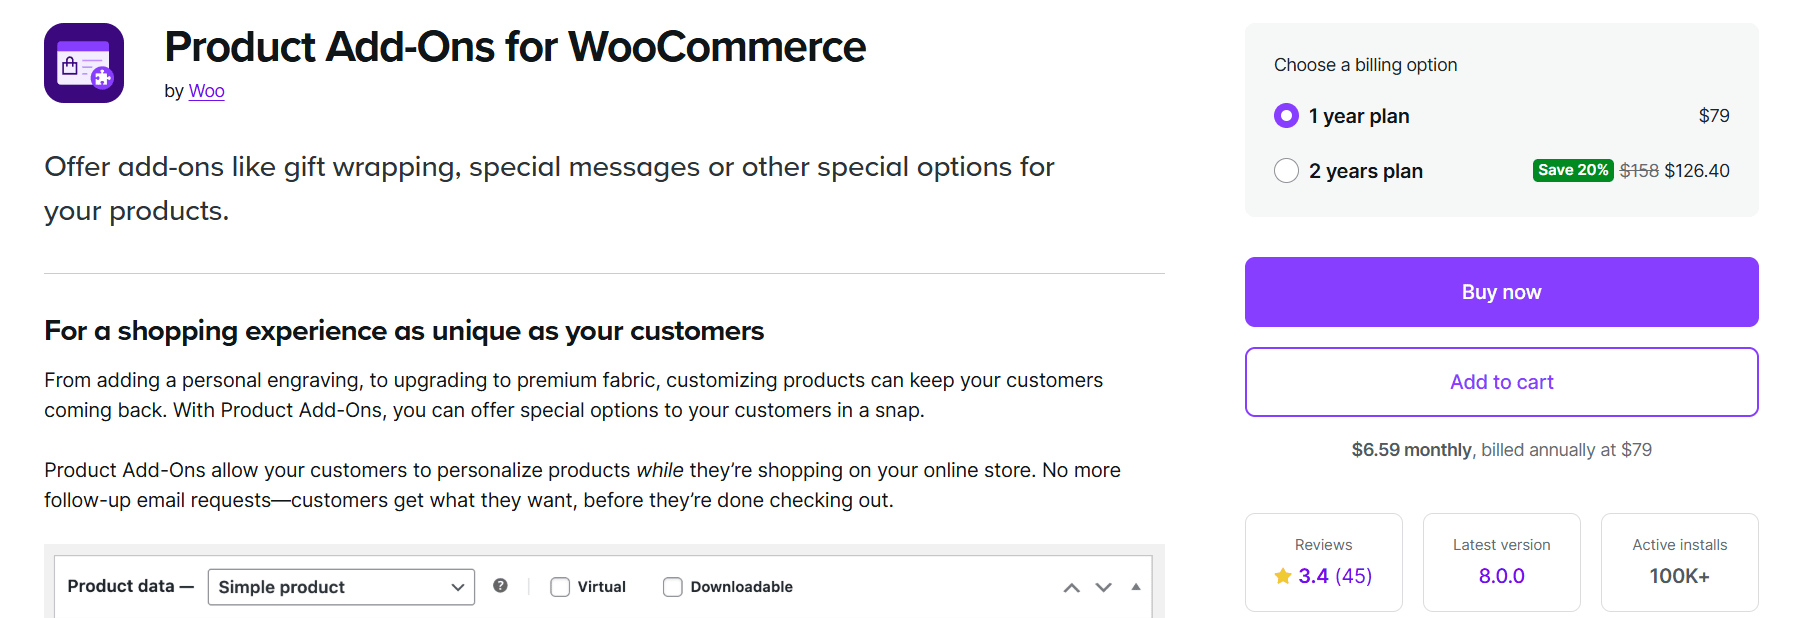Click the Add to cart button
1798x618 pixels.
tap(1501, 382)
